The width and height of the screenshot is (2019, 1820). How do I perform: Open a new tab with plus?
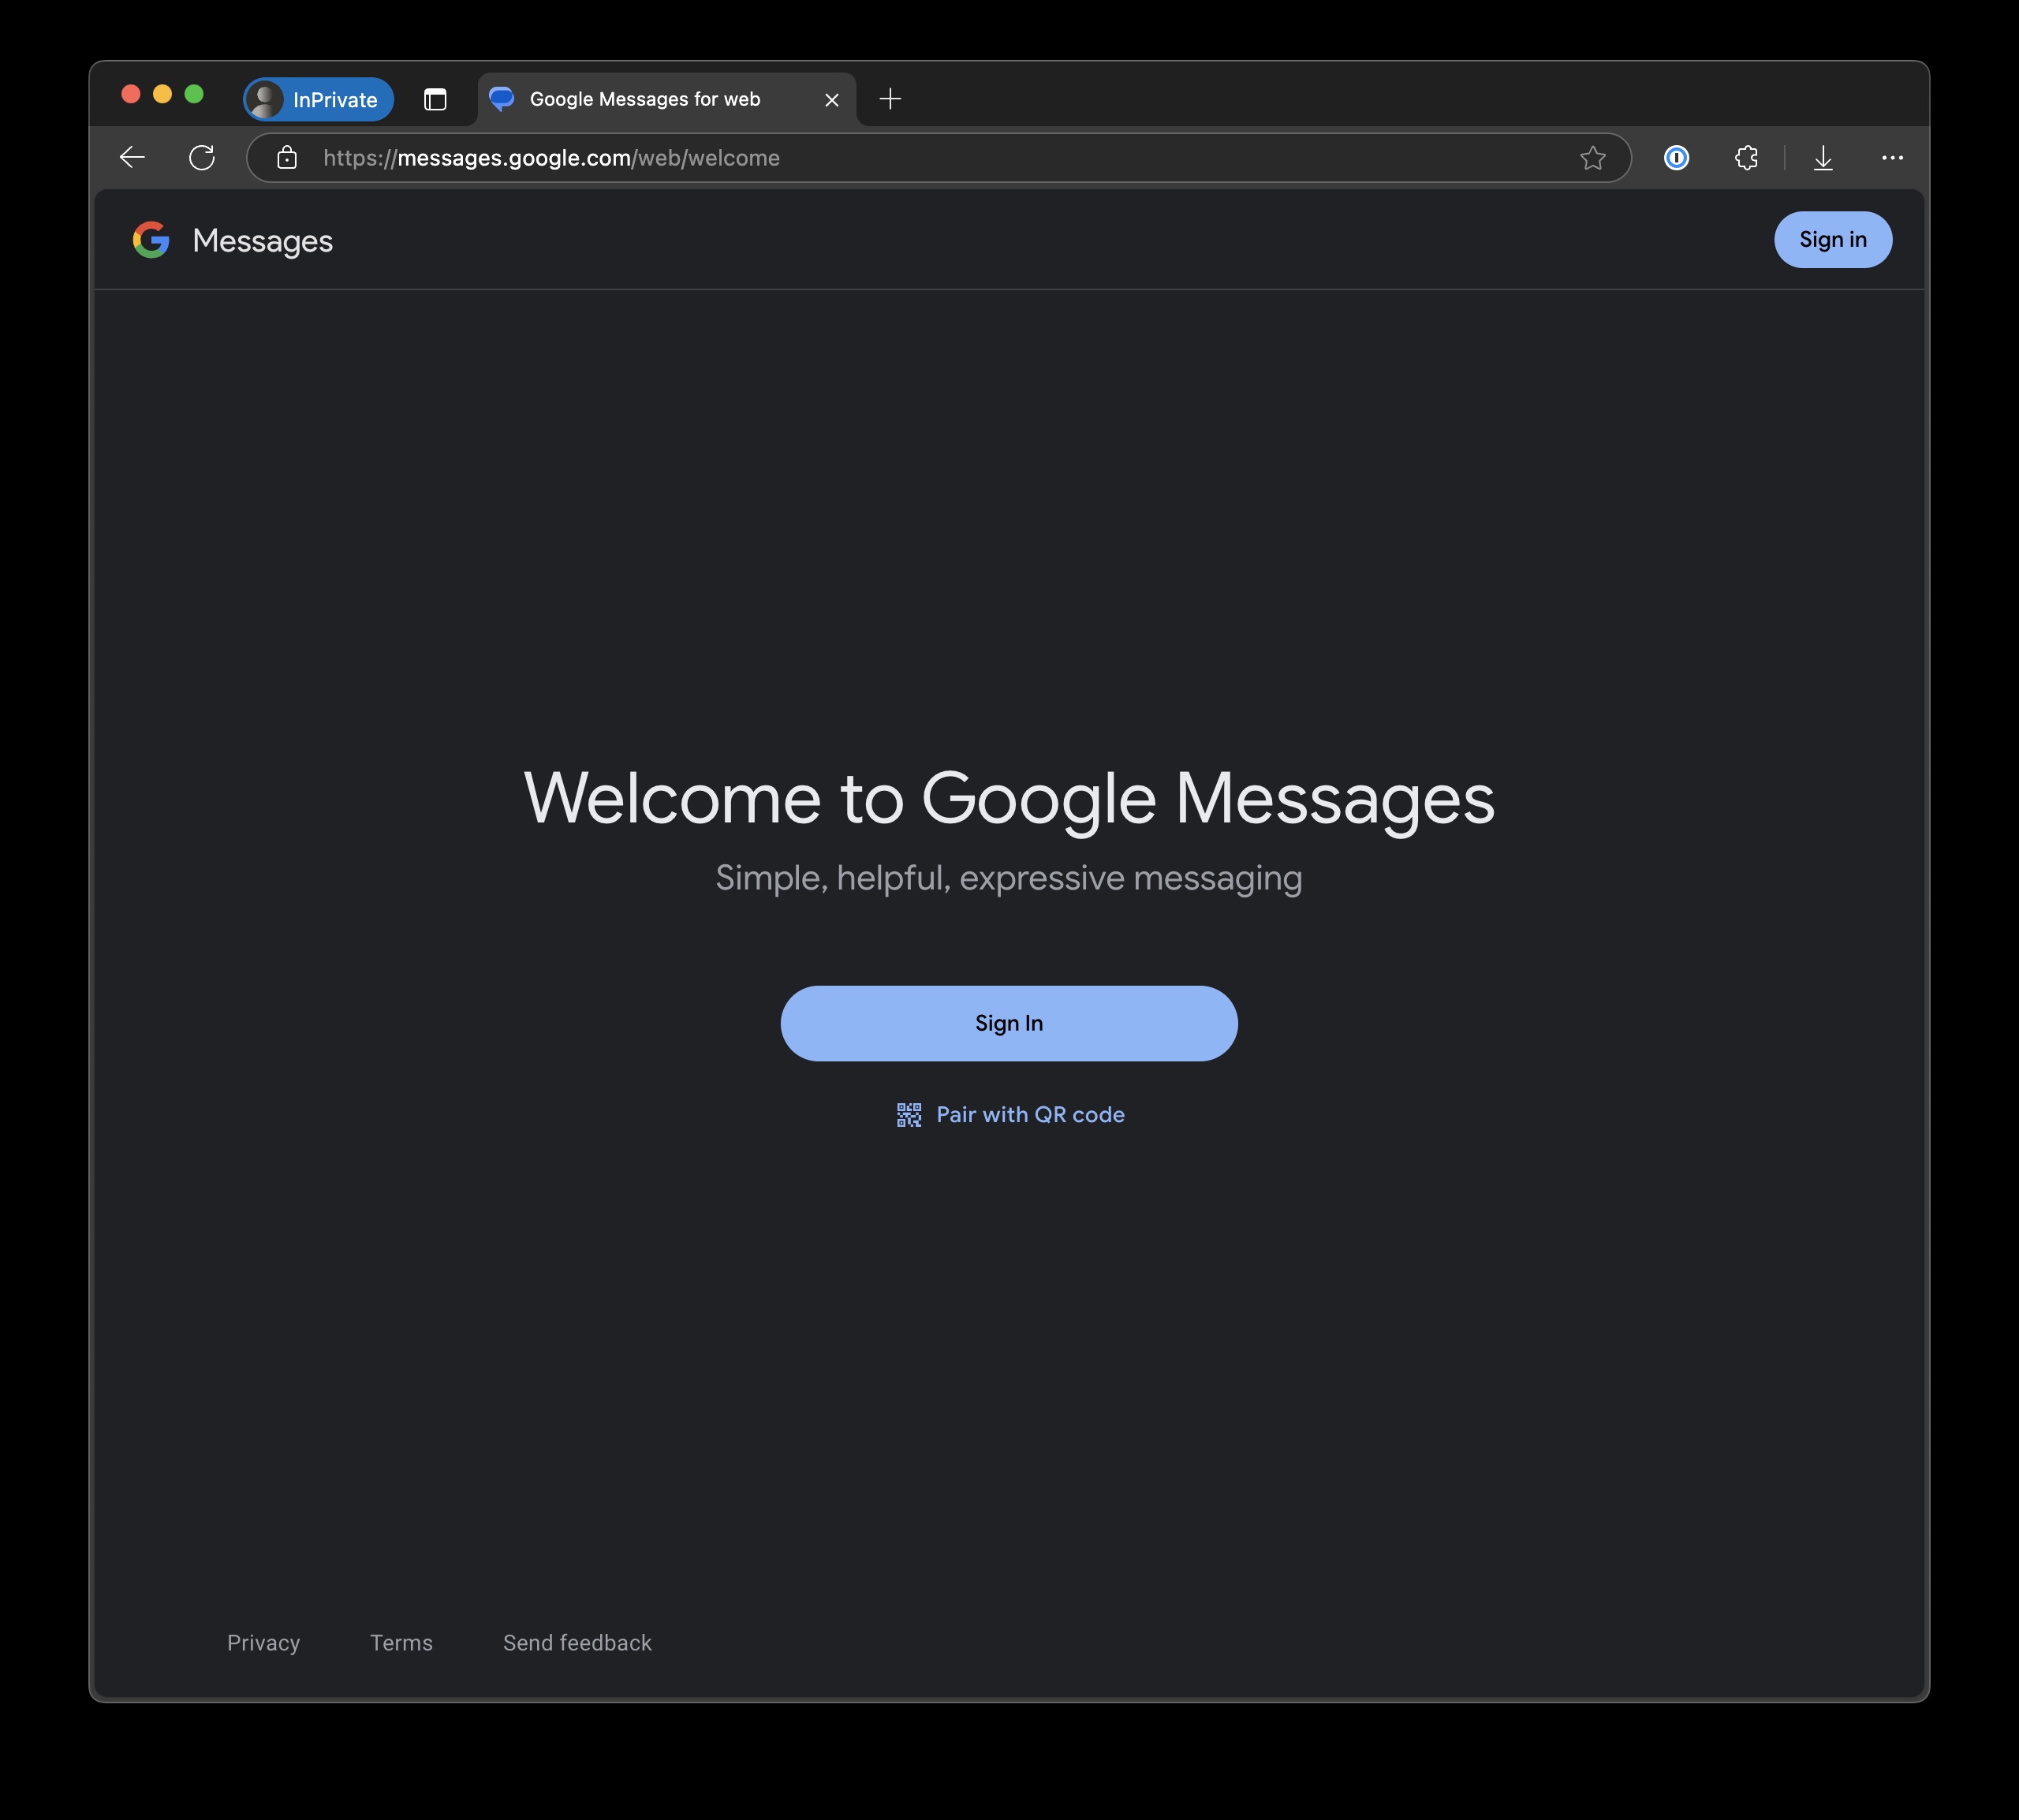(x=890, y=99)
